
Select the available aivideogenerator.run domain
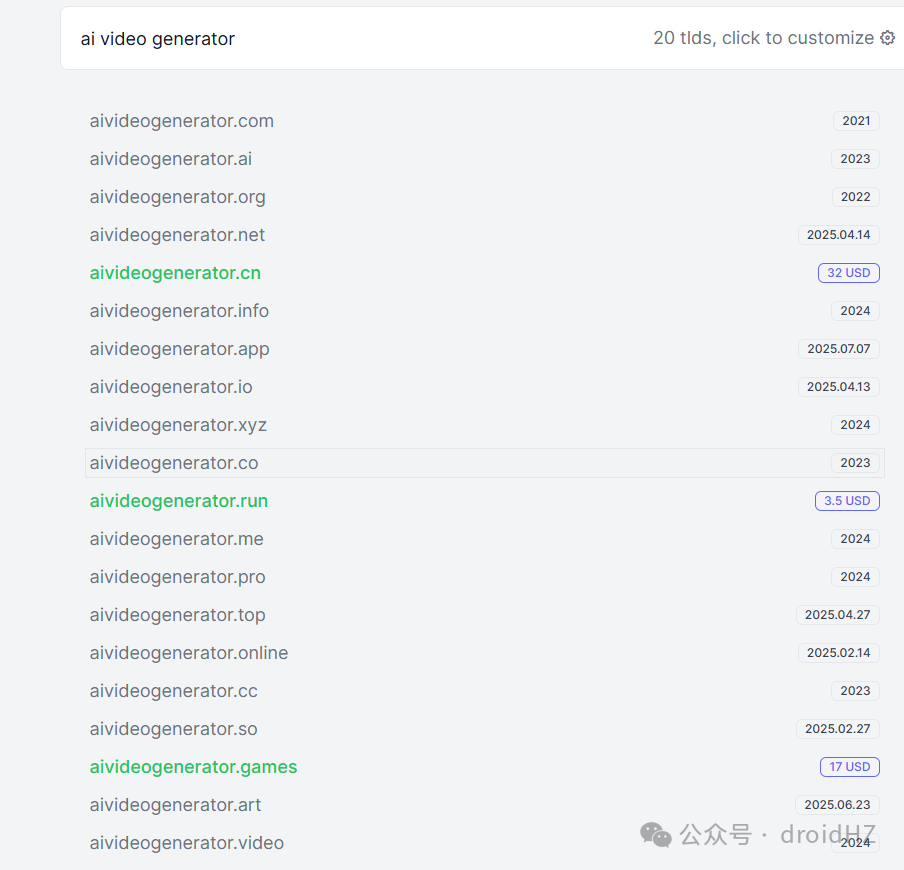point(179,501)
